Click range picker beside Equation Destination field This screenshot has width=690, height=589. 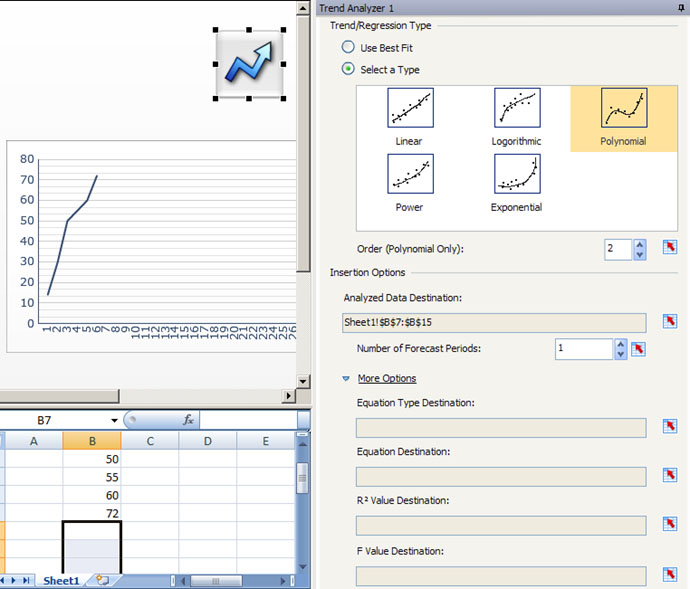point(670,476)
